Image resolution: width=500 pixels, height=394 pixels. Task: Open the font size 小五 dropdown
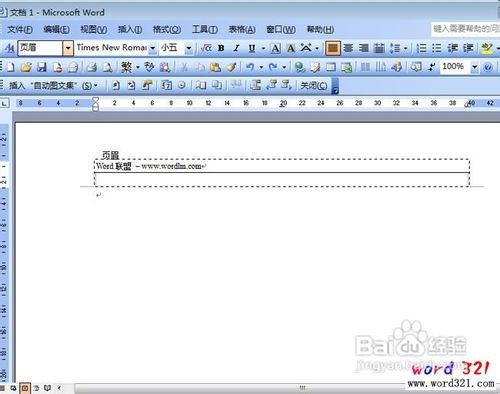pos(189,48)
